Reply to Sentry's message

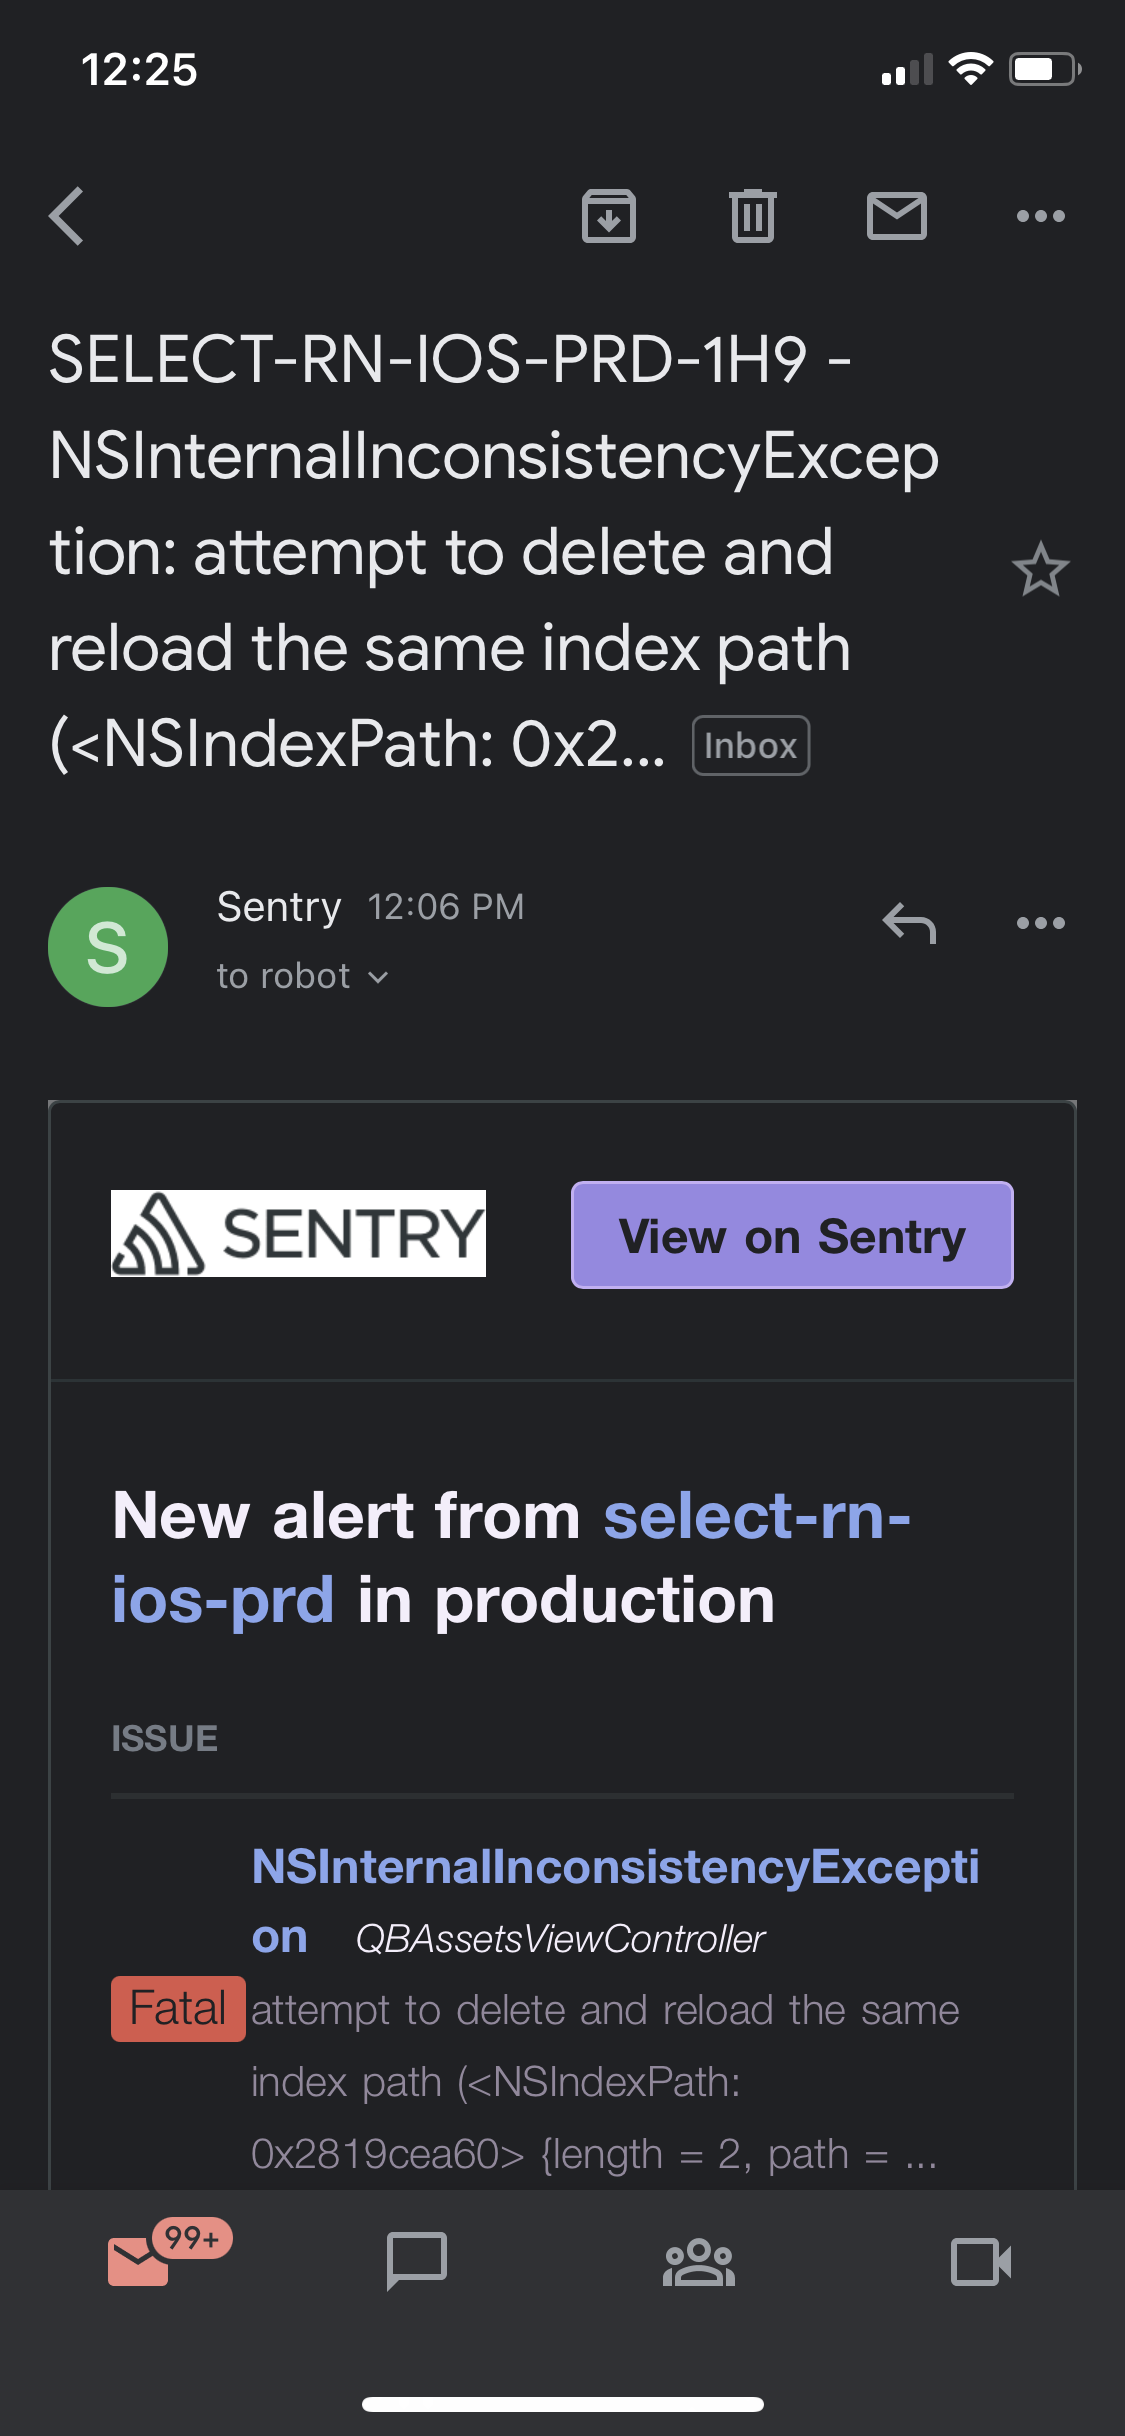pos(909,923)
